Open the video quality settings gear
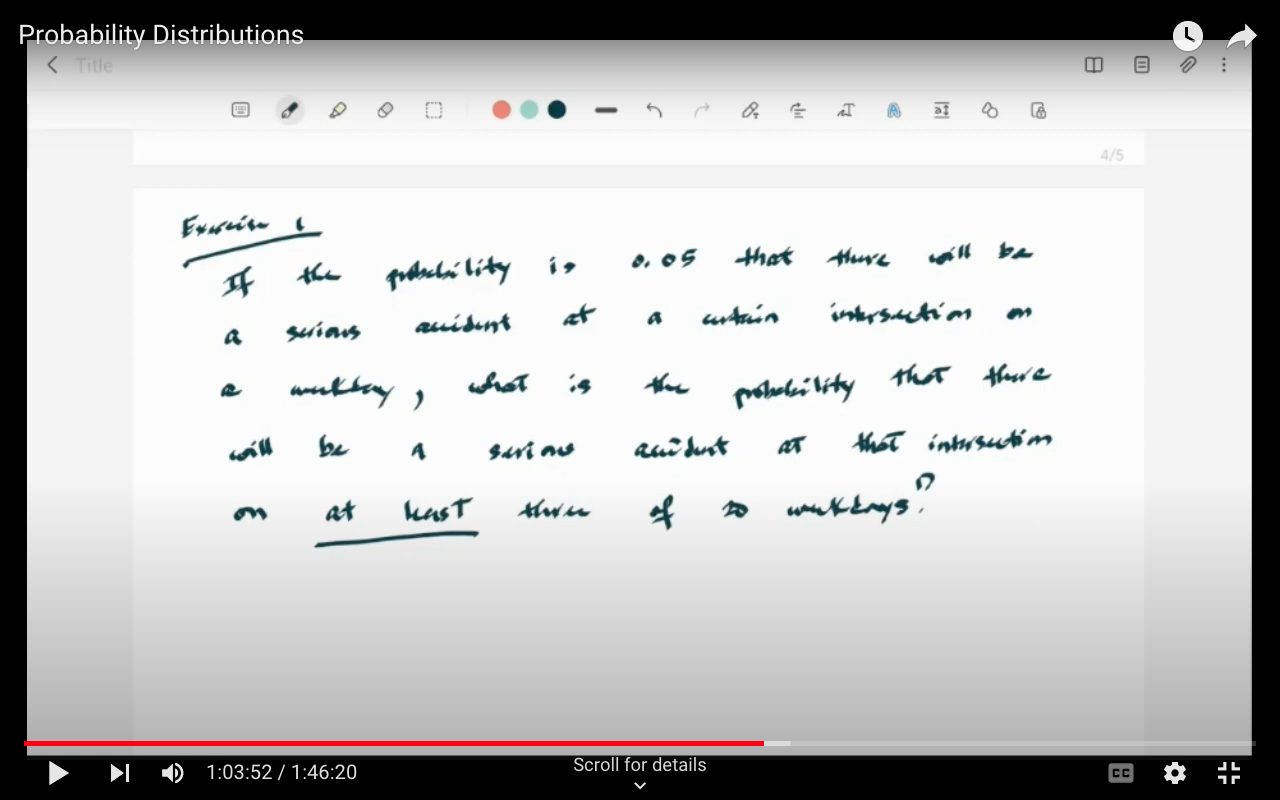The width and height of the screenshot is (1280, 800). point(1174,773)
